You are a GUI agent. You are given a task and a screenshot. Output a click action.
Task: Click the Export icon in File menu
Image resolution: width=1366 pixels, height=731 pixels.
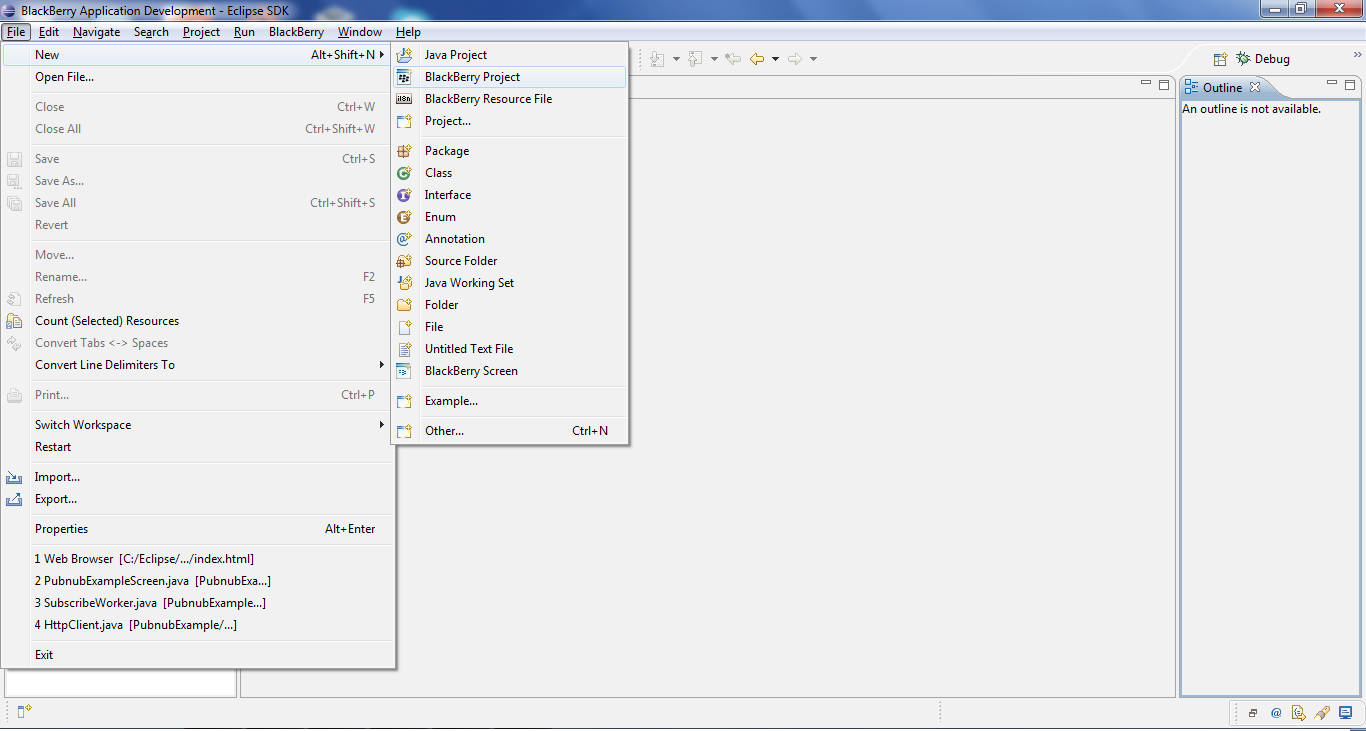14,499
